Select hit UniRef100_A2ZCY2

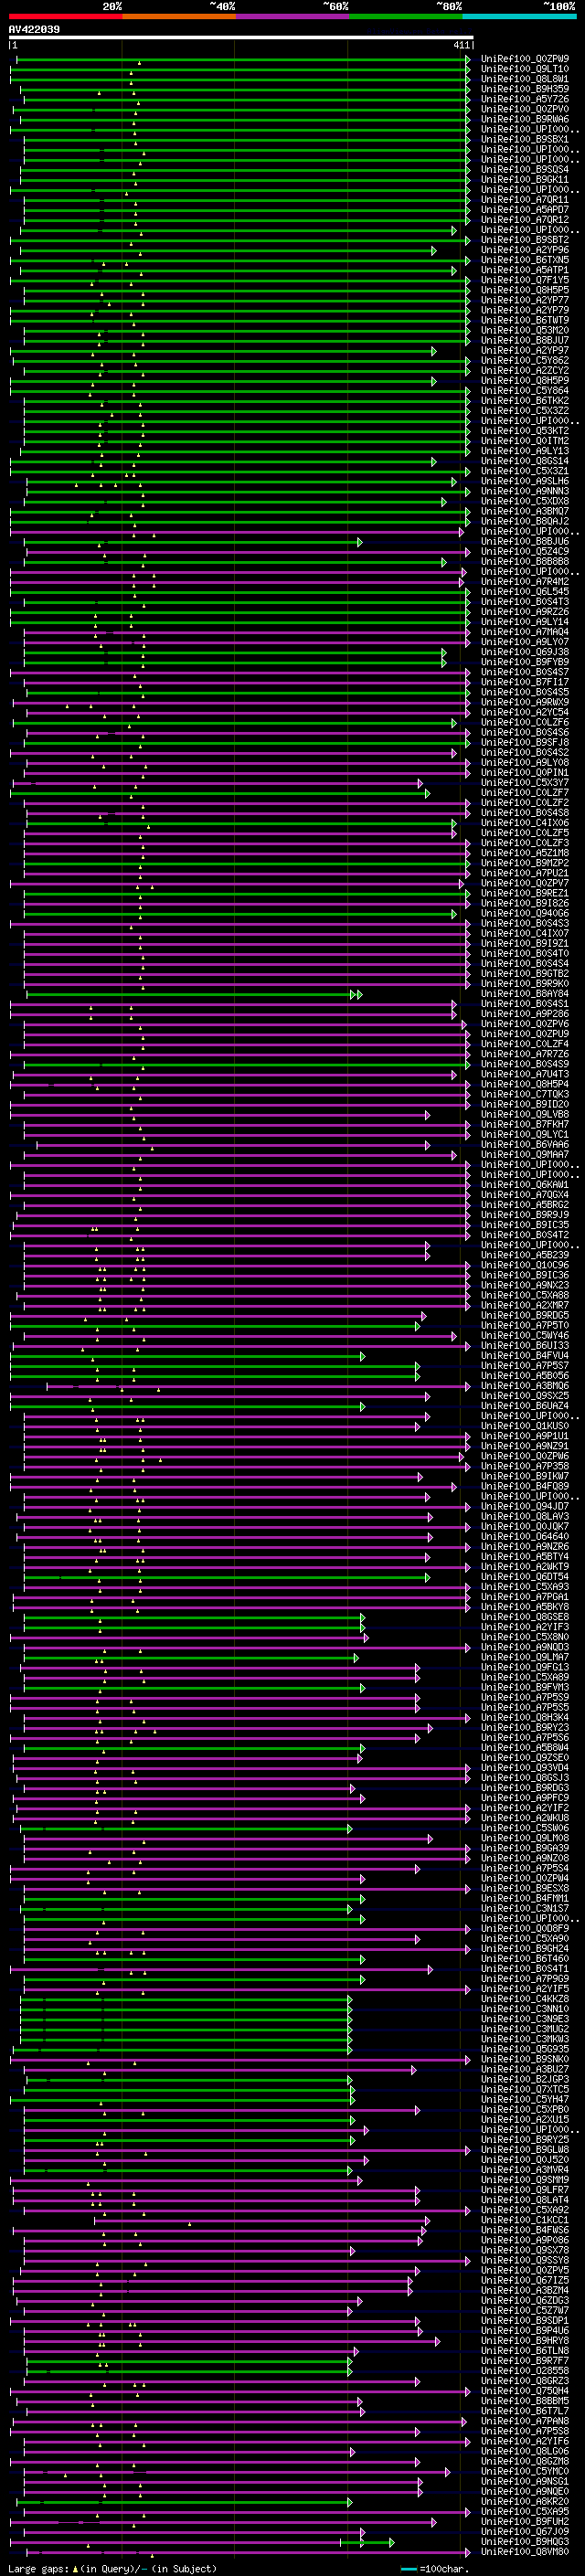524,371
